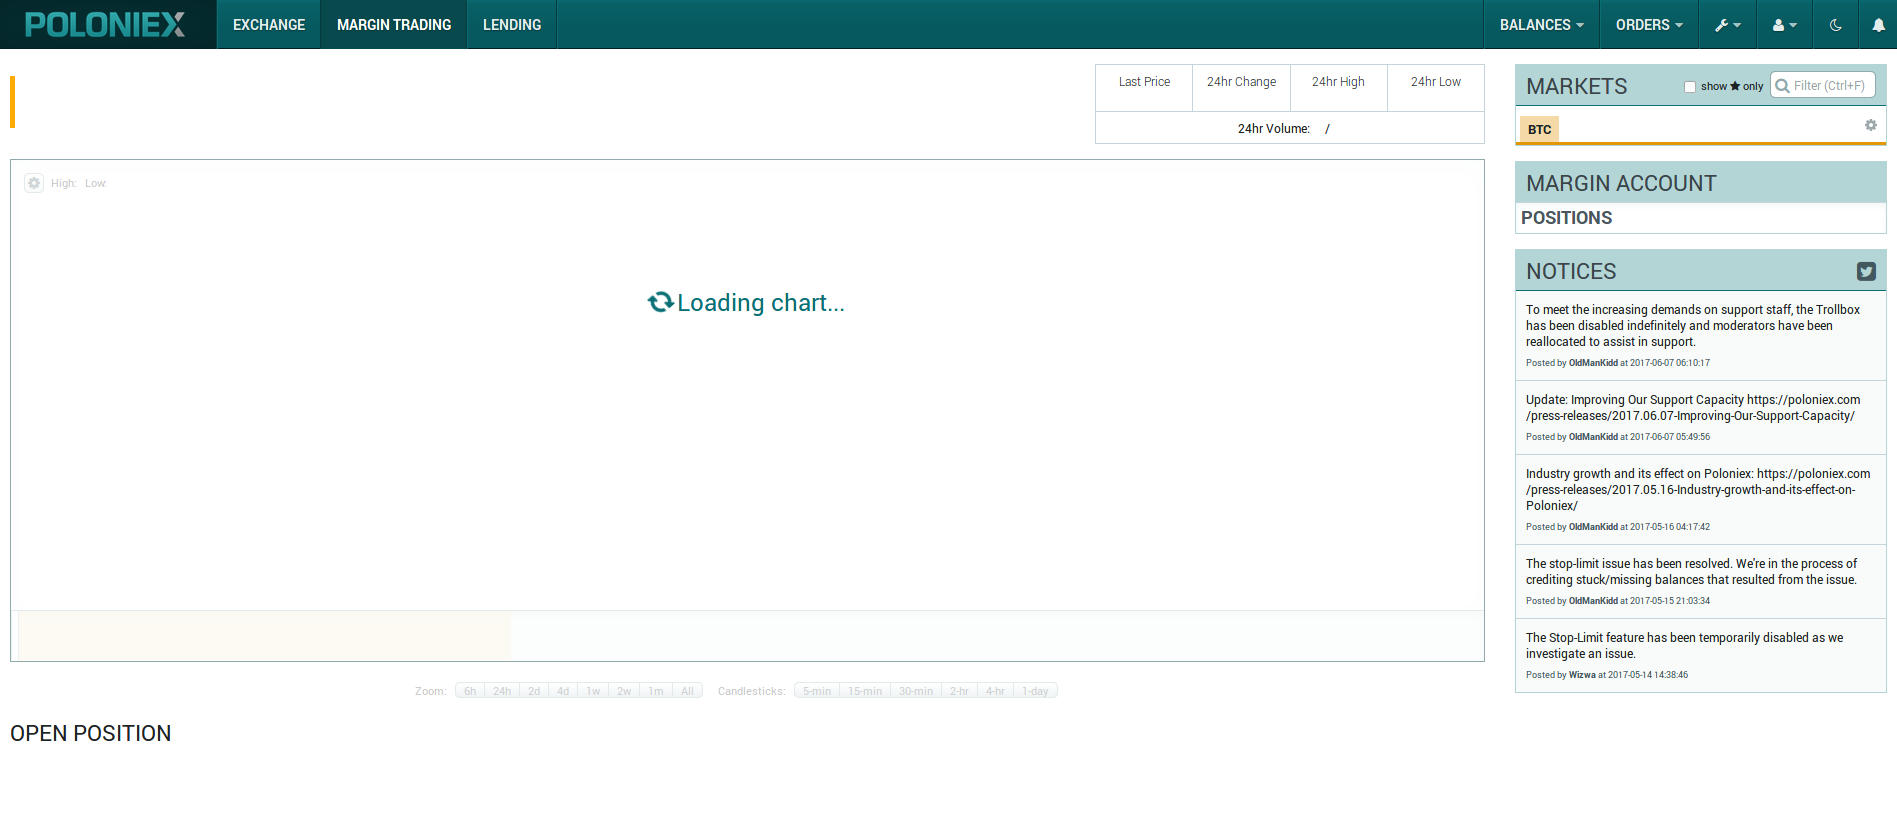1897x817 pixels.
Task: Open the Twitter icon in Notices
Action: point(1866,271)
